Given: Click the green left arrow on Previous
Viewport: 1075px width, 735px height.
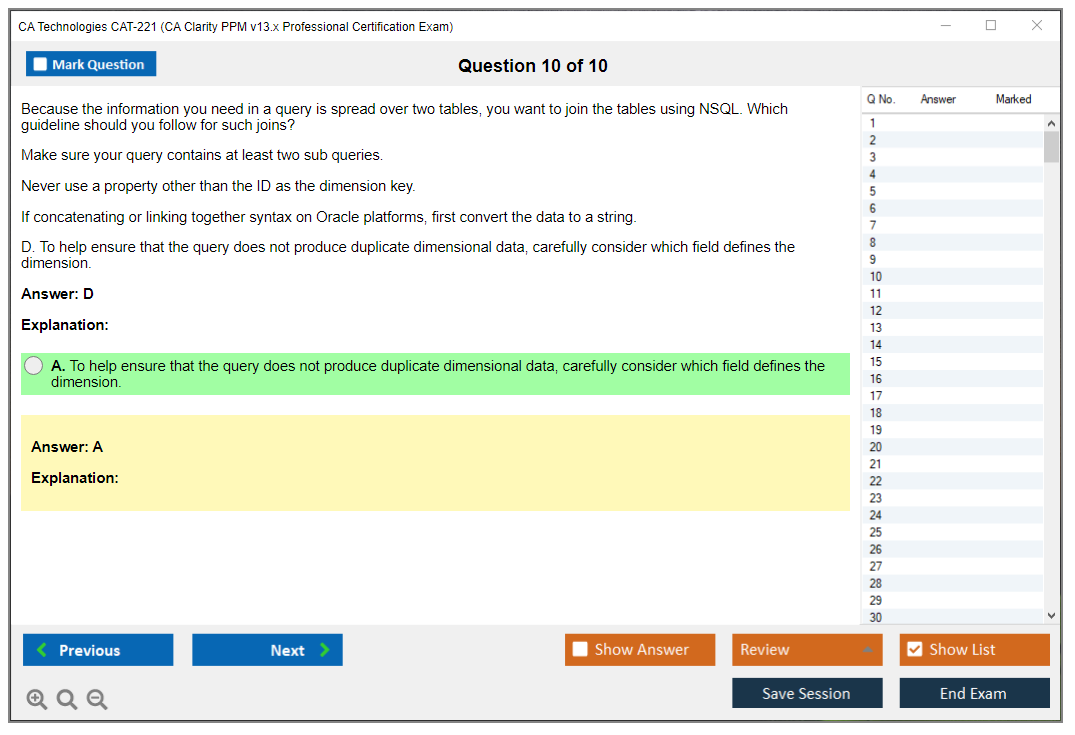Looking at the screenshot, I should pyautogui.click(x=41, y=650).
